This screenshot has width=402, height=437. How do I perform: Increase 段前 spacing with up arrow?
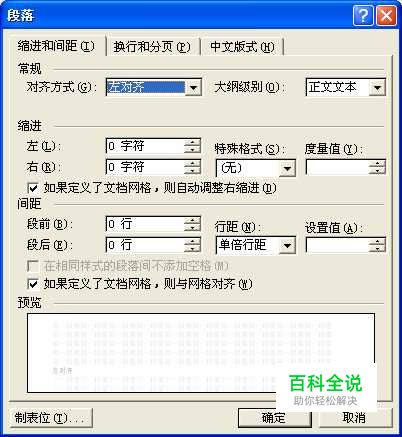[x=192, y=220]
